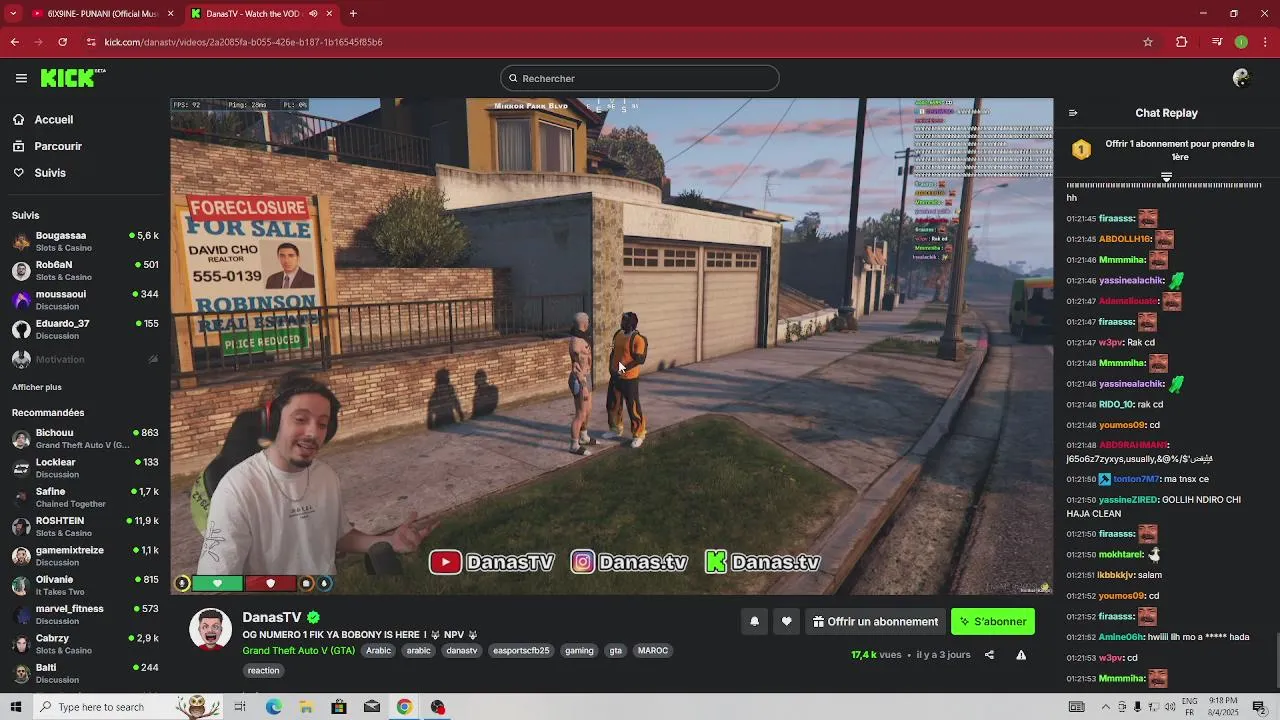Select the danastv tag
This screenshot has width=1280, height=720.
(462, 650)
